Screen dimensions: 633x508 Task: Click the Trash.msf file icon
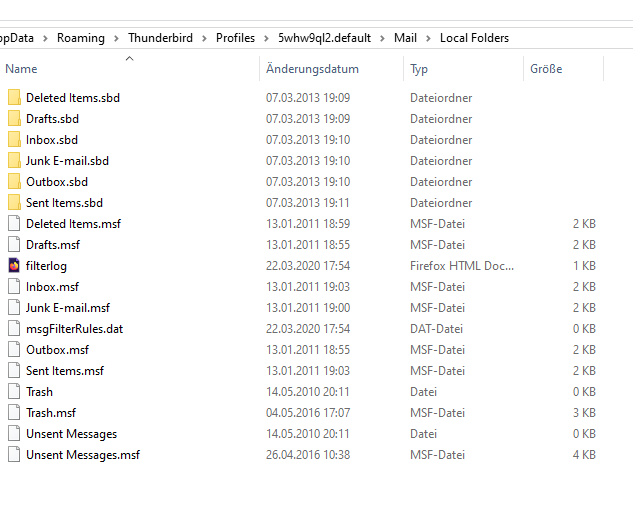pyautogui.click(x=14, y=413)
